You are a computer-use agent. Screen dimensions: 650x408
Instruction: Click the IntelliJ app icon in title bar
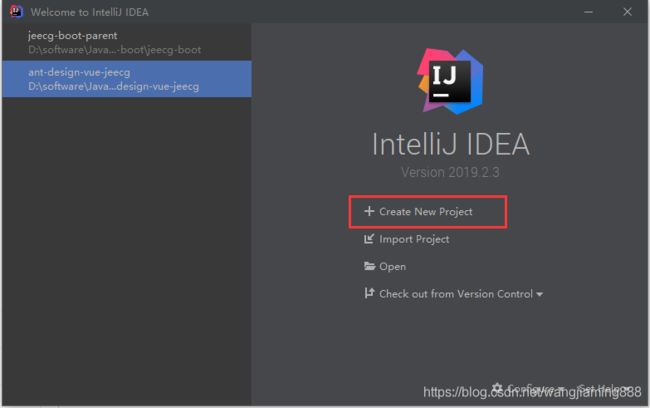click(17, 12)
